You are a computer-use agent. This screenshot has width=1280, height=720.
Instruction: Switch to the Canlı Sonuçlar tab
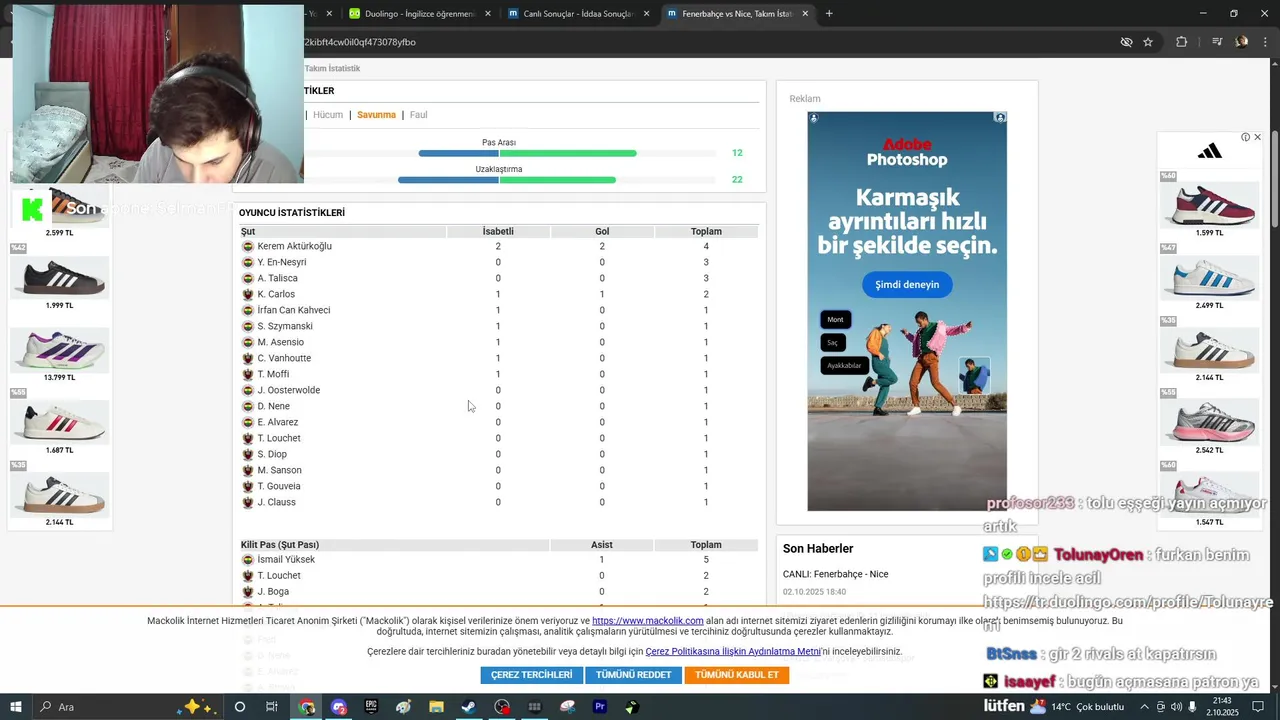(578, 14)
